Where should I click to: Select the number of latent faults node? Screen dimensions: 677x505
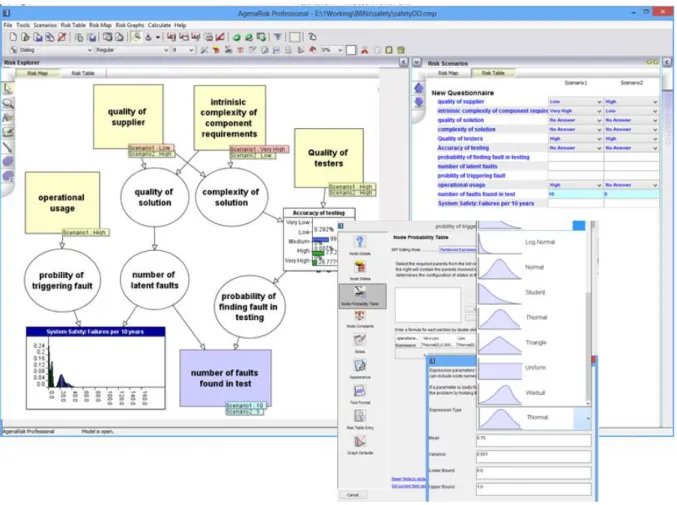[154, 280]
